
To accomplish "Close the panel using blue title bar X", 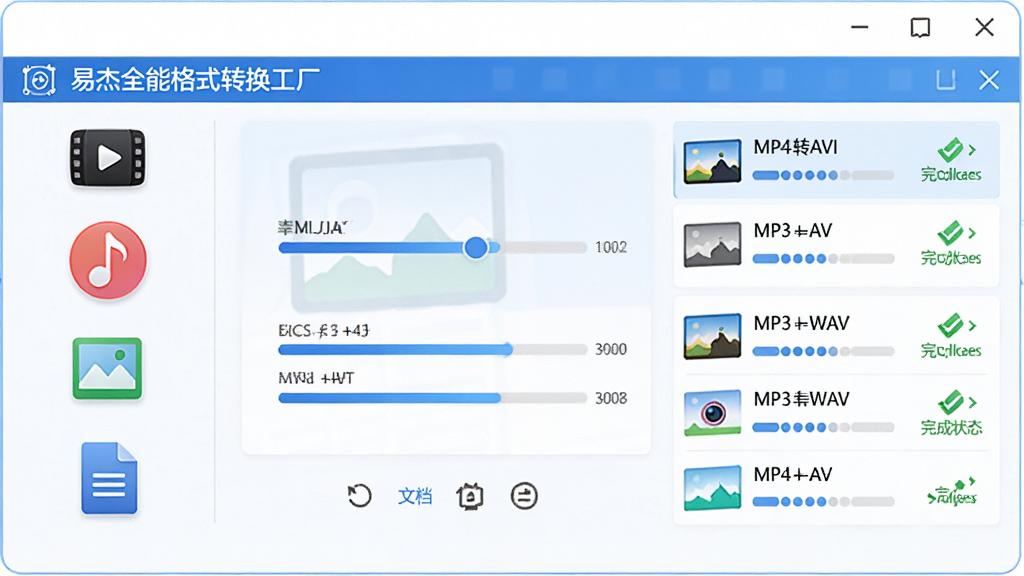I will 989,80.
